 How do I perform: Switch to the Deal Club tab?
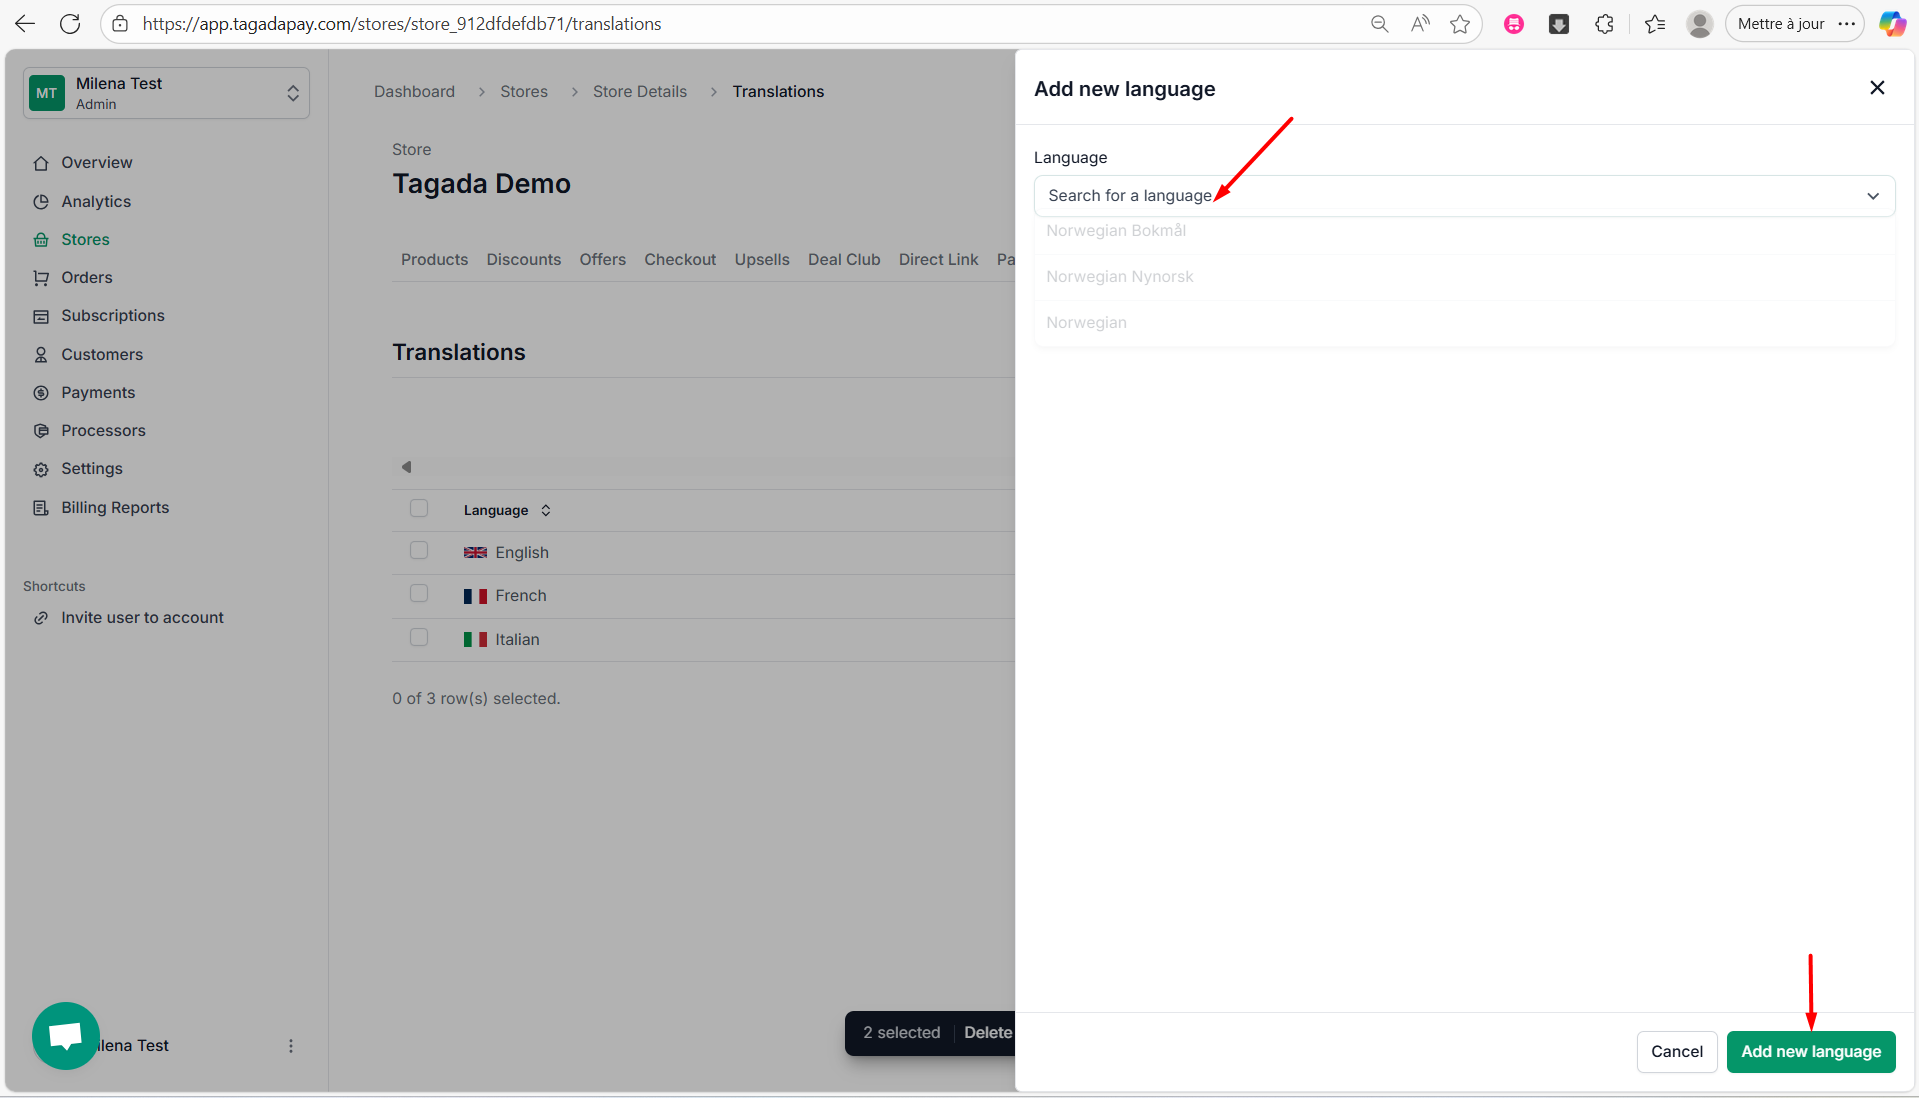[844, 260]
